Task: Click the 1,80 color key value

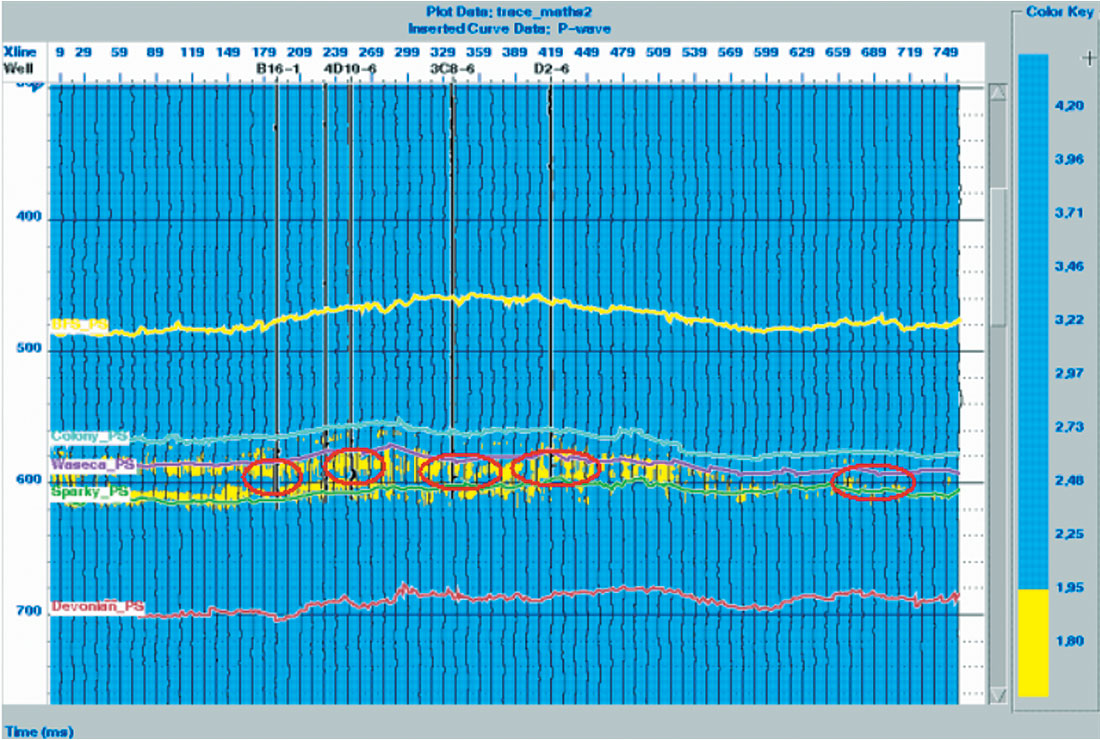Action: pos(1069,640)
